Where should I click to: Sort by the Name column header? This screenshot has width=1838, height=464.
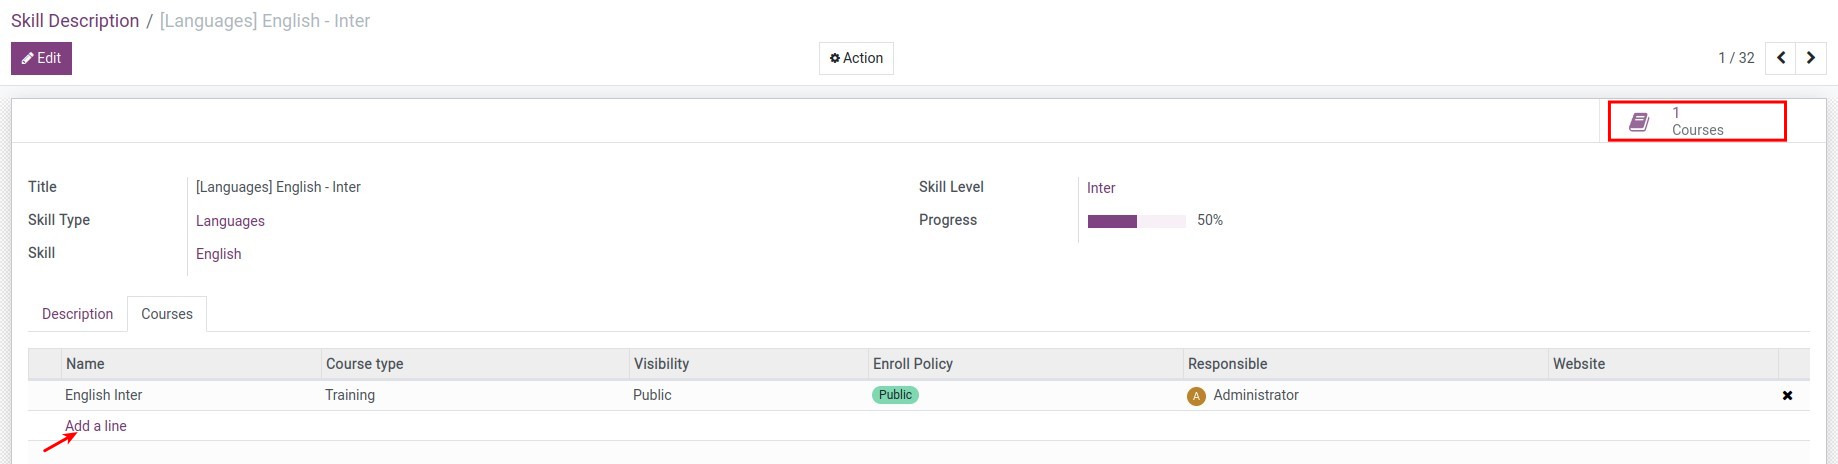86,364
